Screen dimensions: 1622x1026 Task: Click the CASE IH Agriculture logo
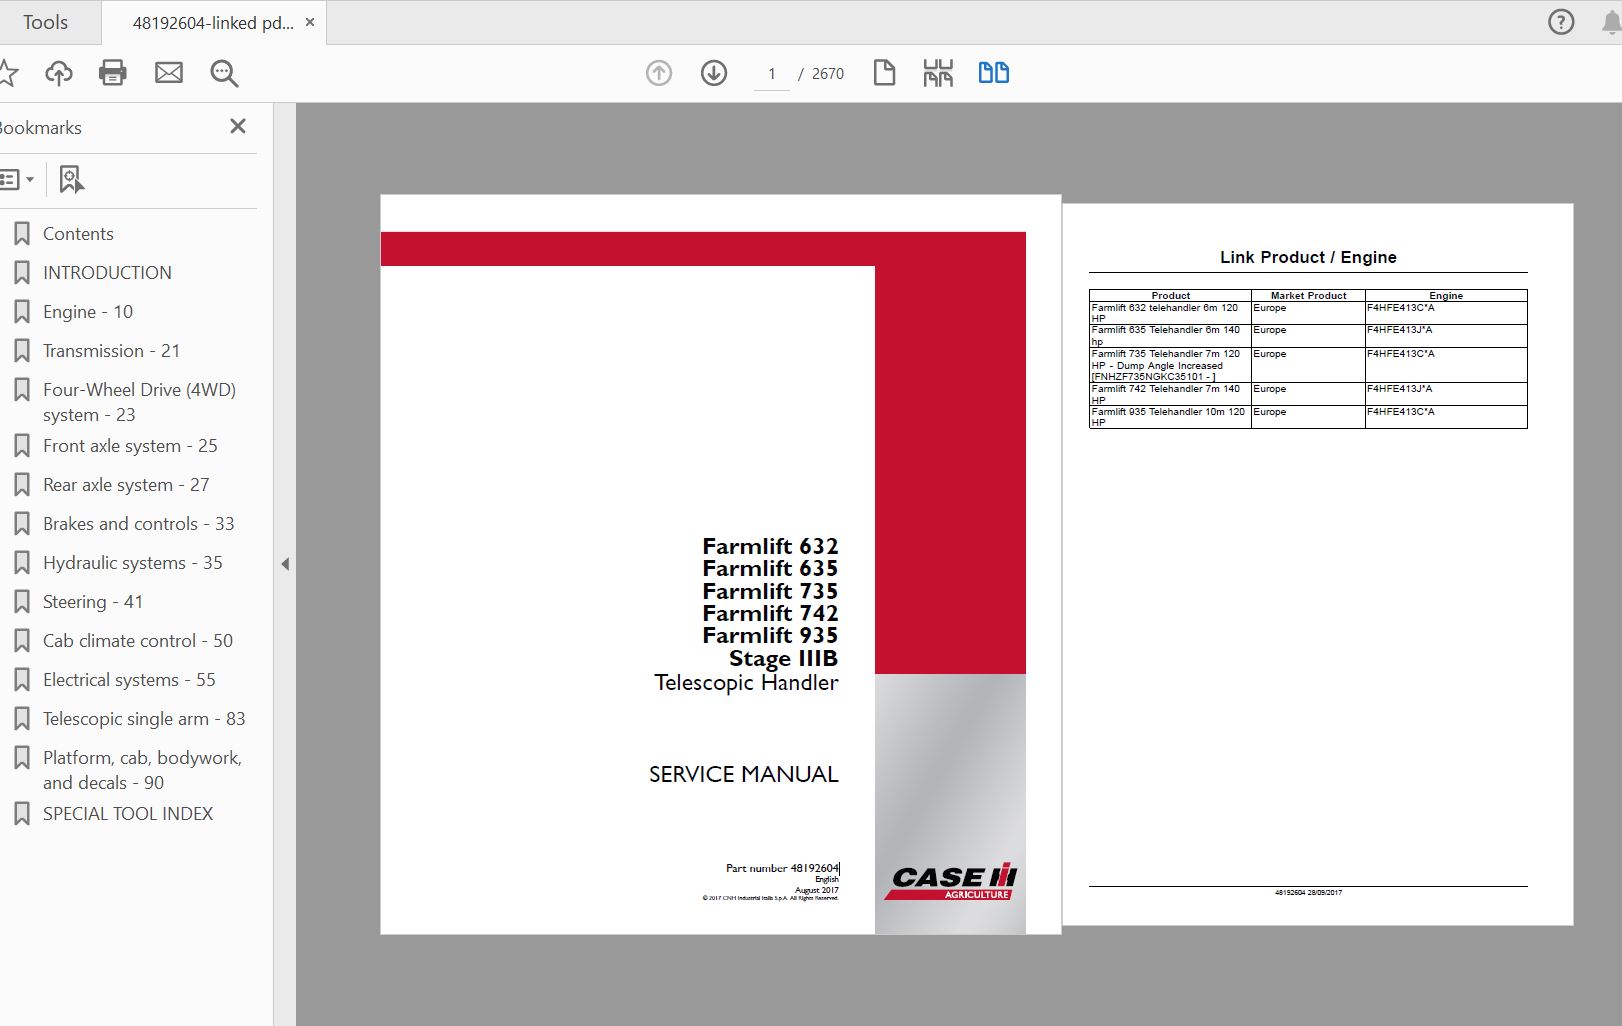point(951,882)
